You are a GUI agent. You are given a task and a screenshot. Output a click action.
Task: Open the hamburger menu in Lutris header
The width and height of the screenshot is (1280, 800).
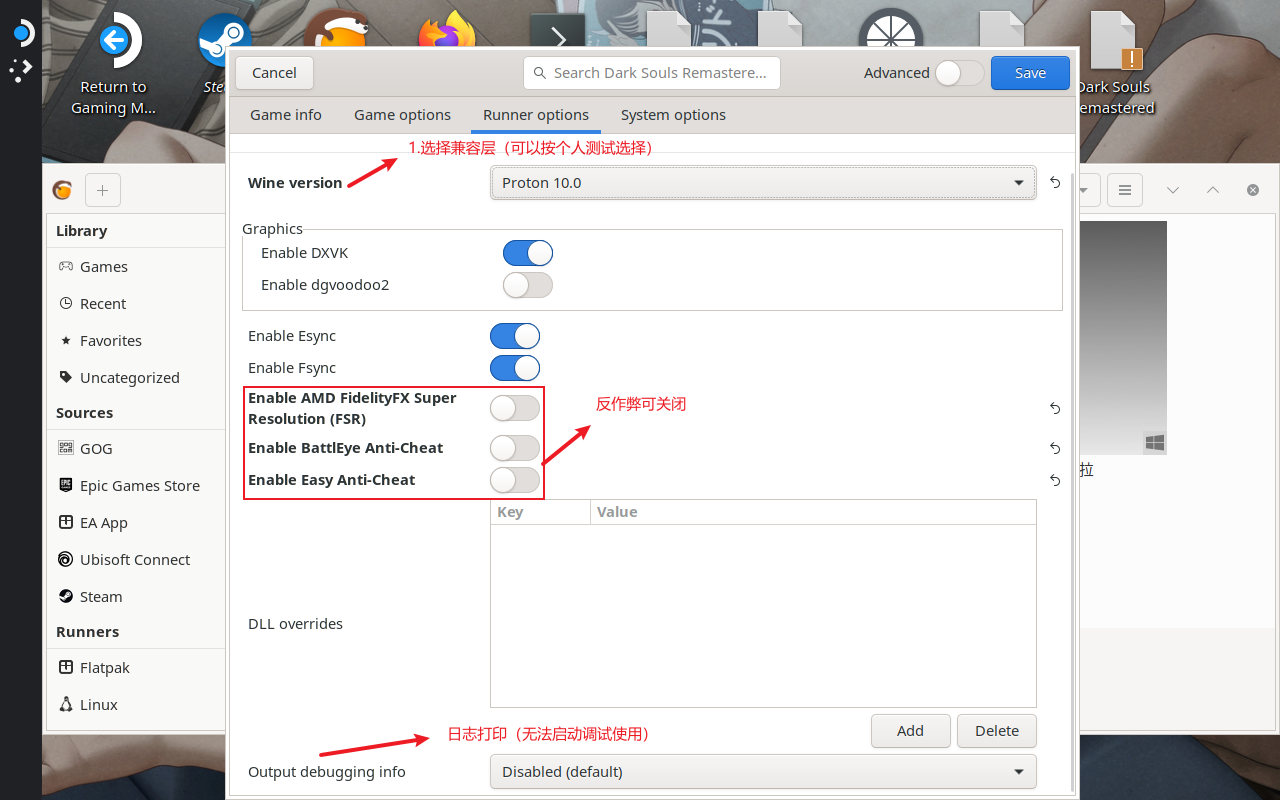pos(1125,190)
